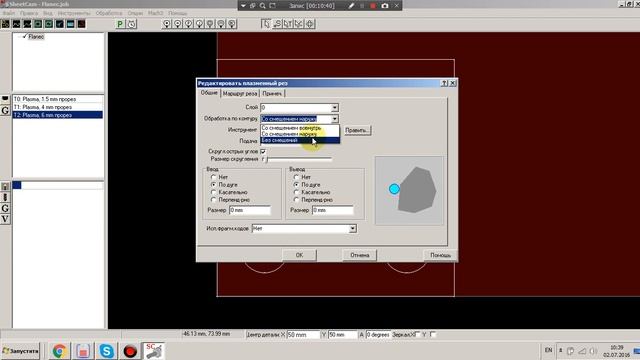Click the last zoom magnifier icon in the toolbar
This screenshot has width=640, height=360.
pos(232,24)
